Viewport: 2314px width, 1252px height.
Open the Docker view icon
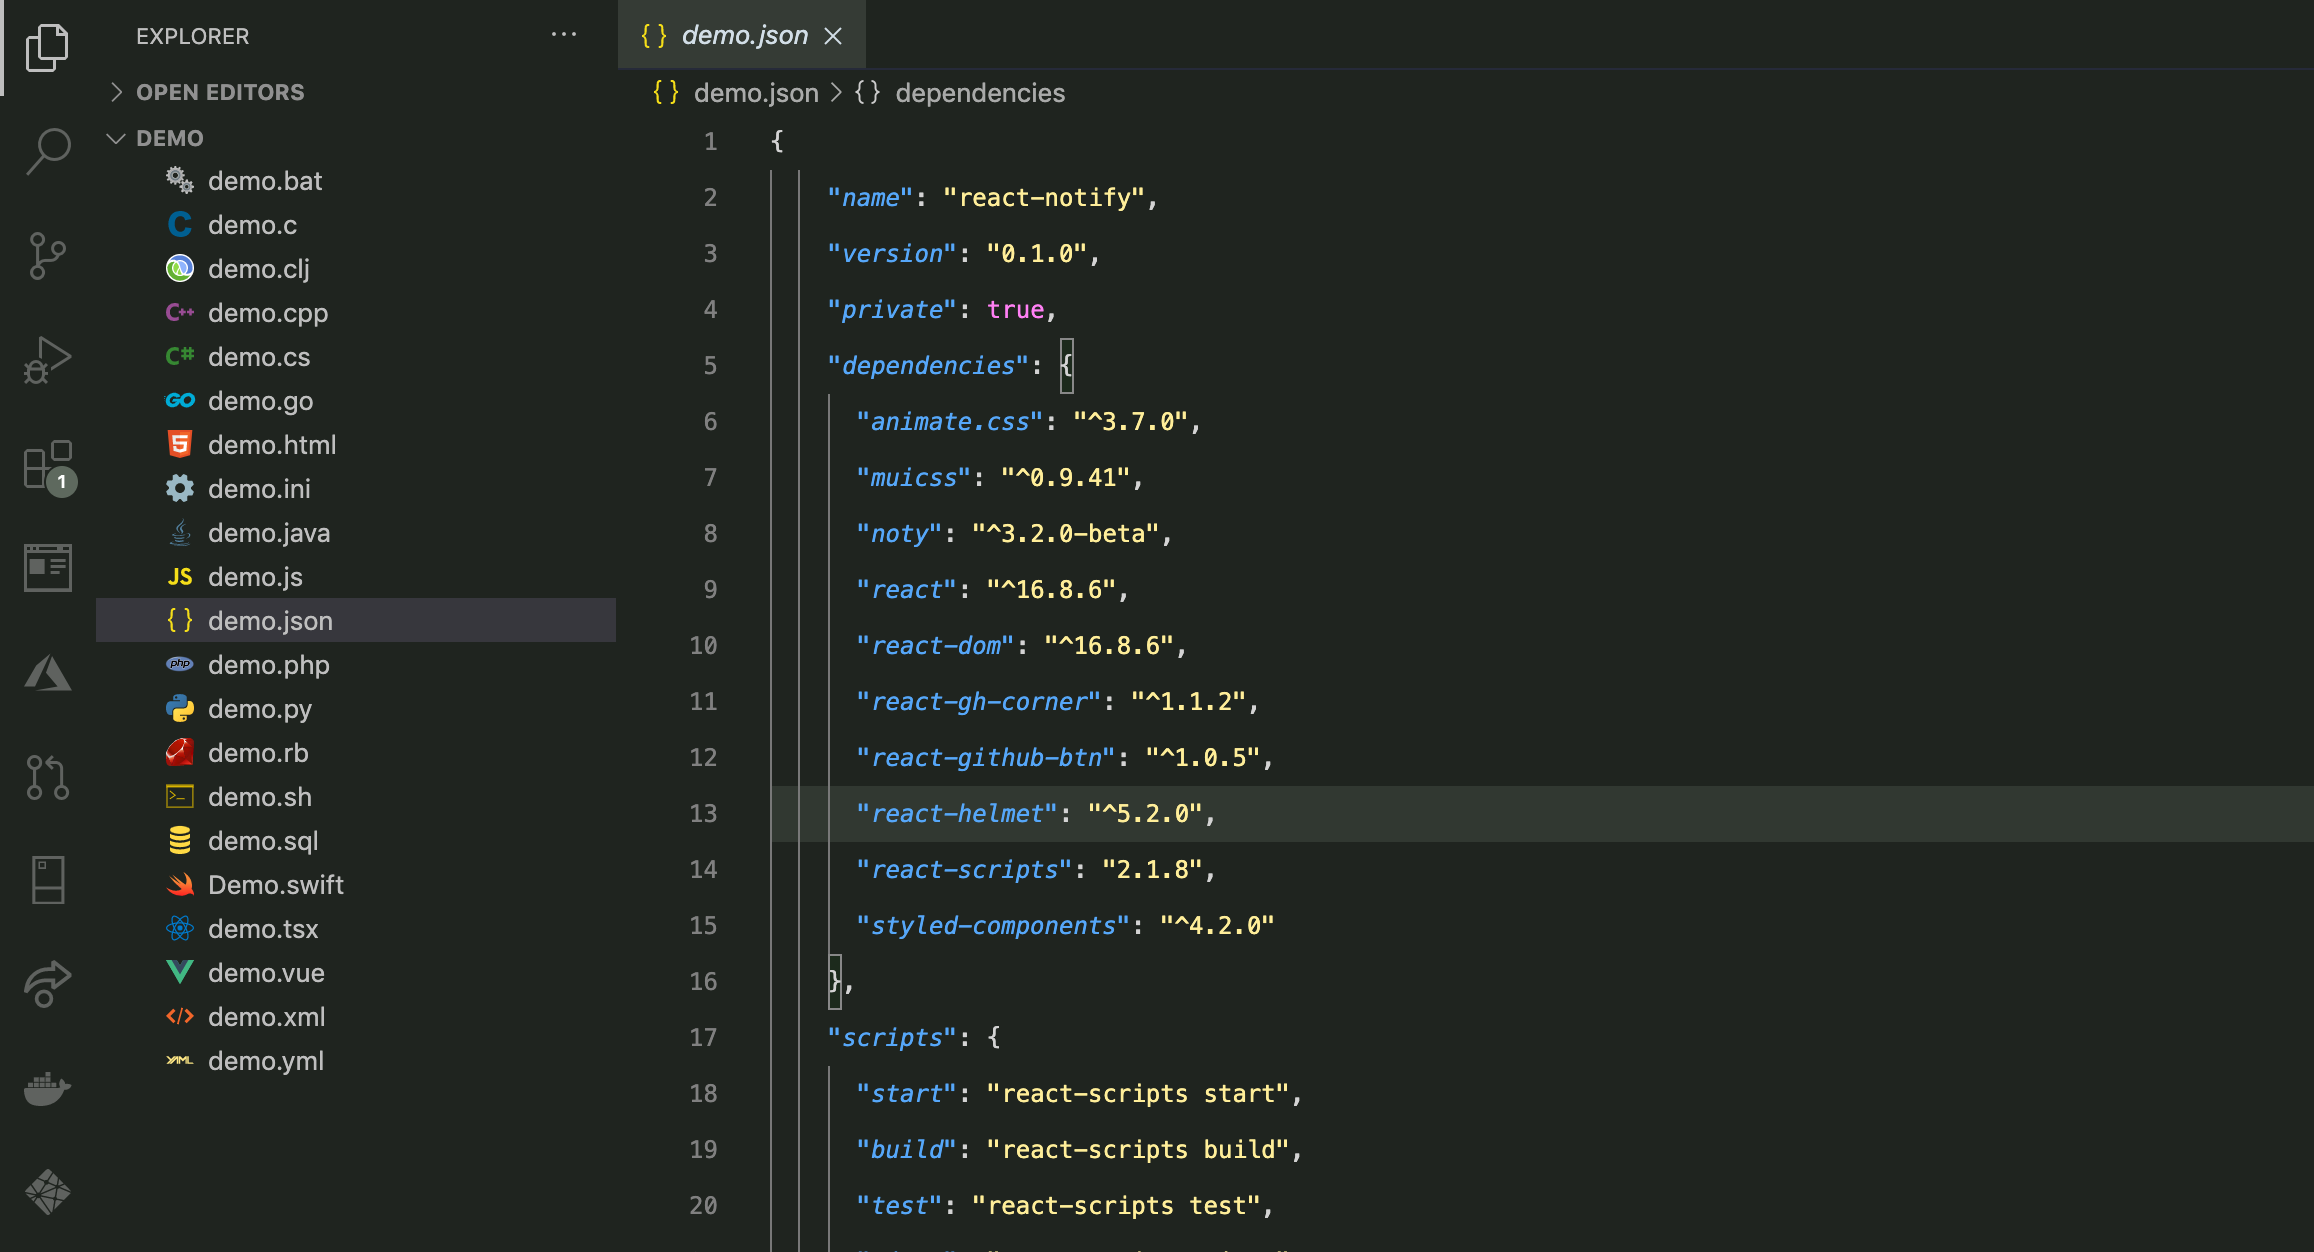48,1089
